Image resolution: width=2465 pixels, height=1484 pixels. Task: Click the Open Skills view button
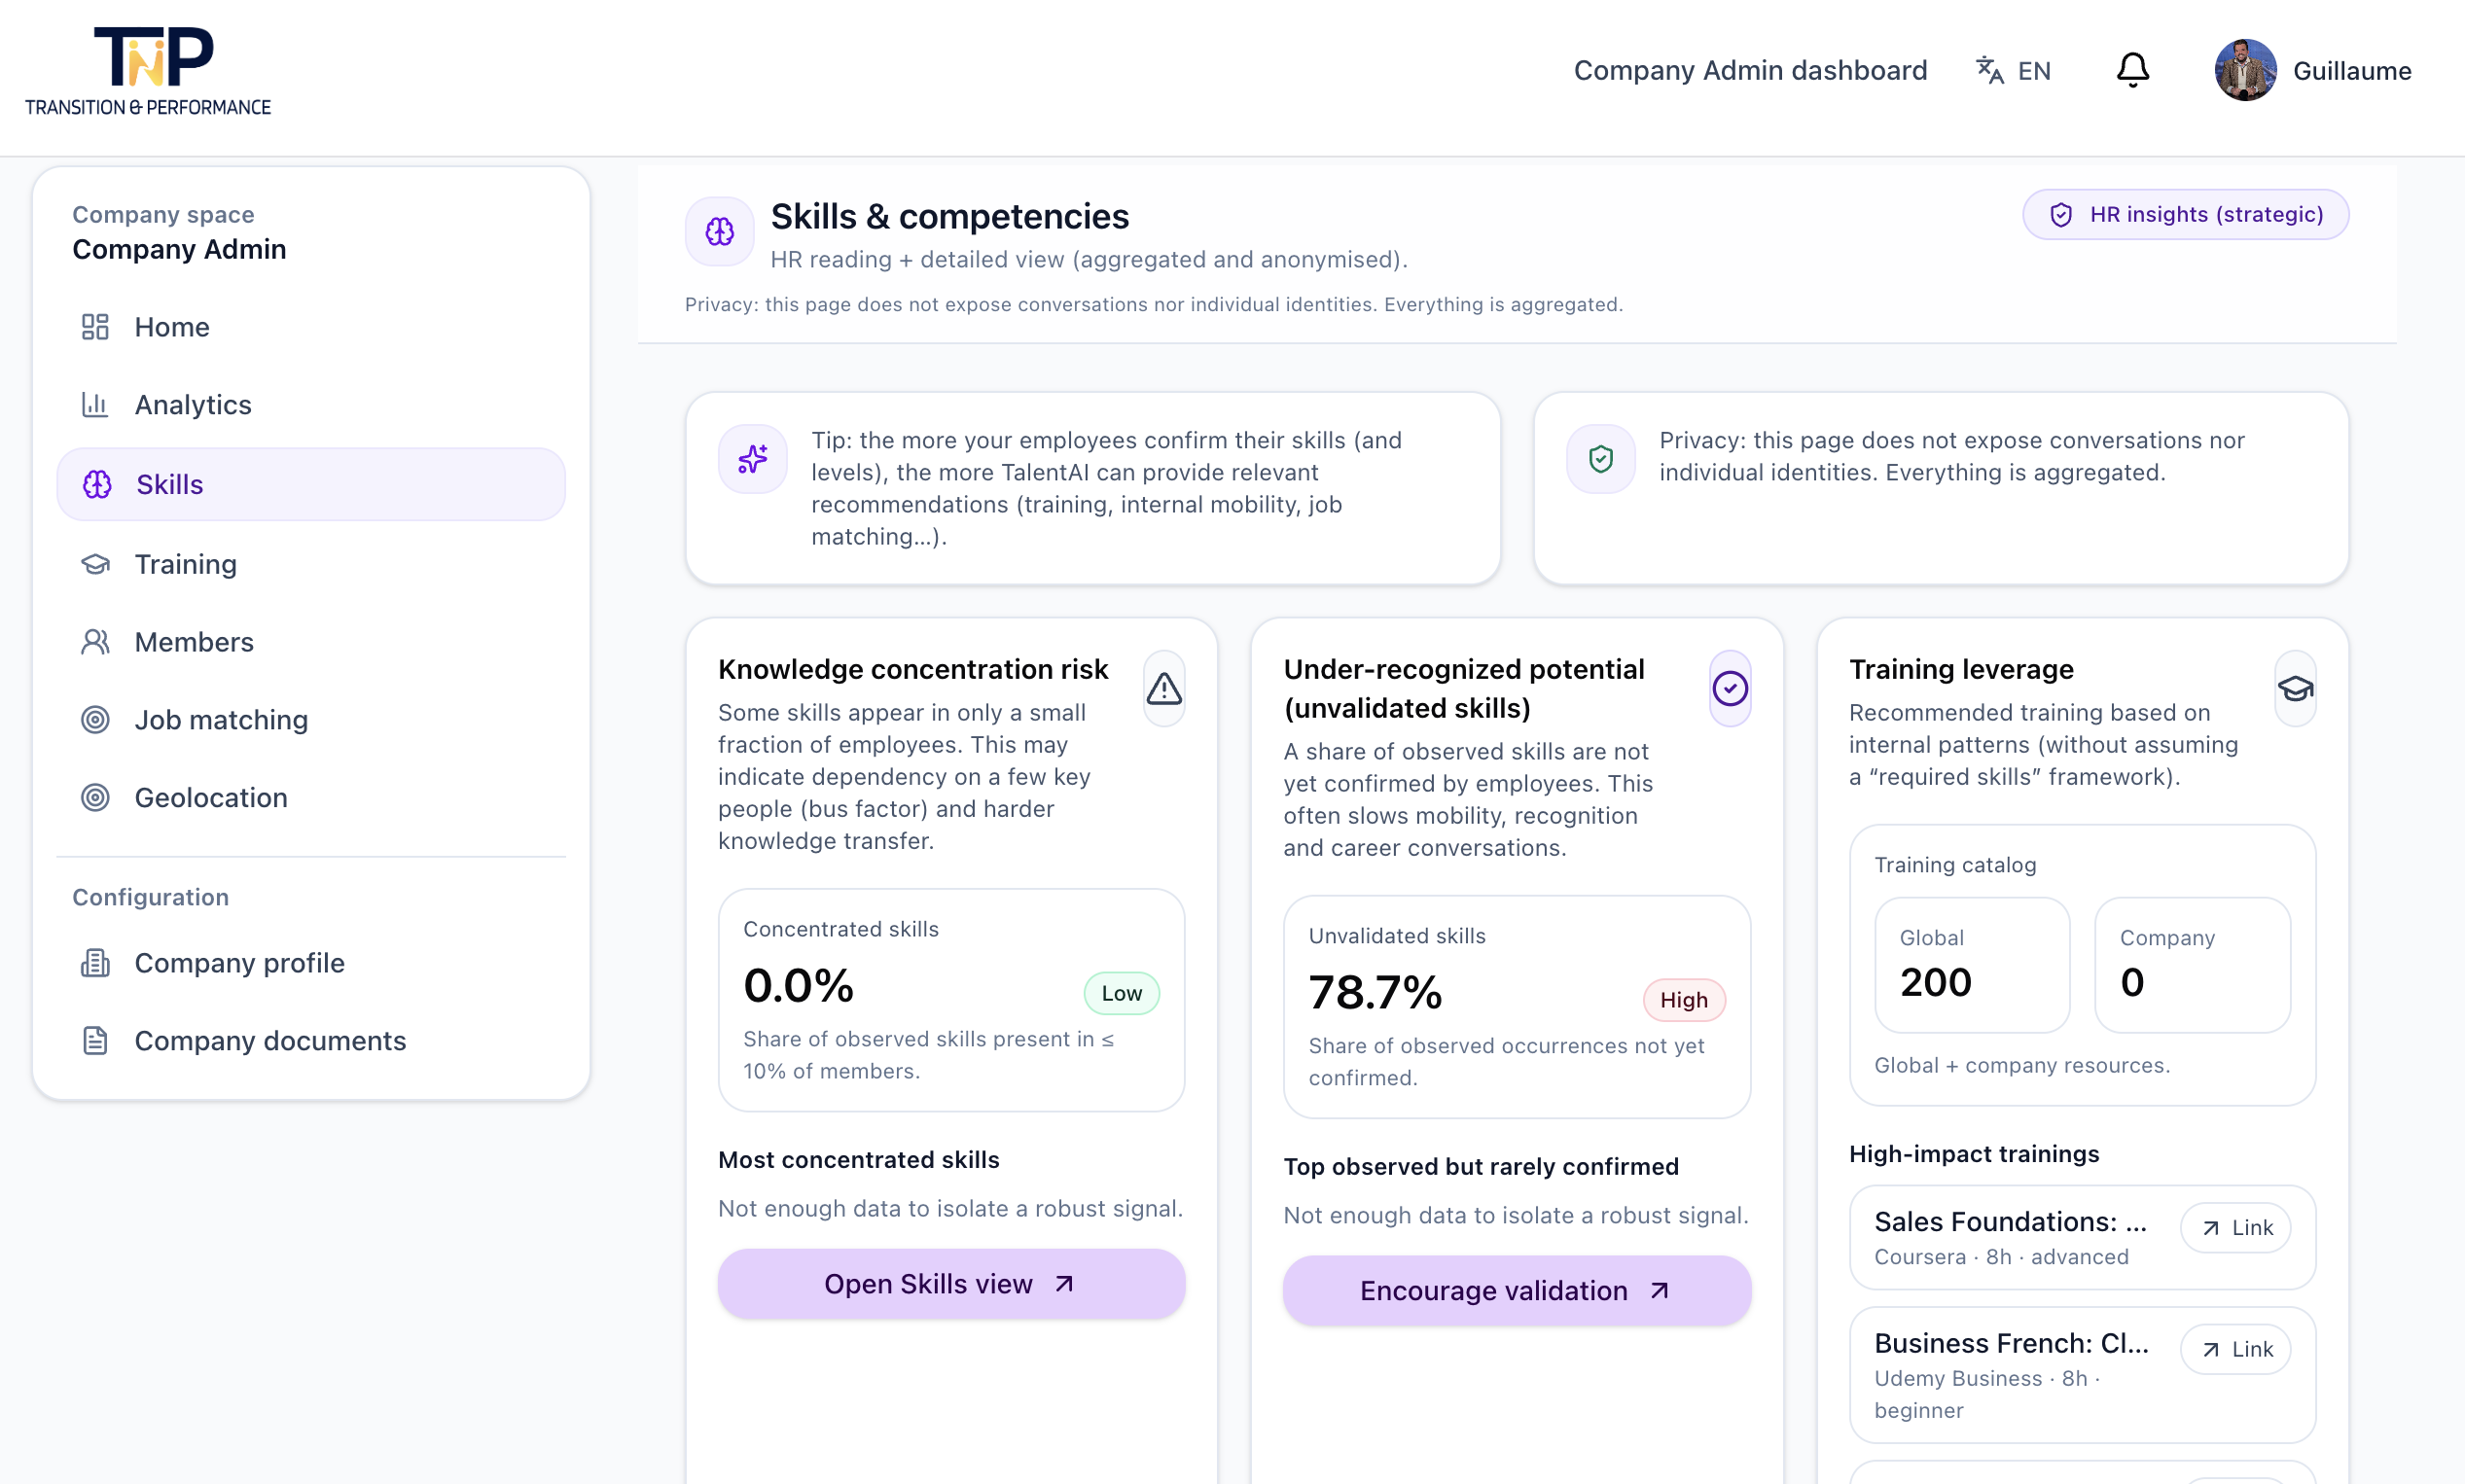click(950, 1284)
